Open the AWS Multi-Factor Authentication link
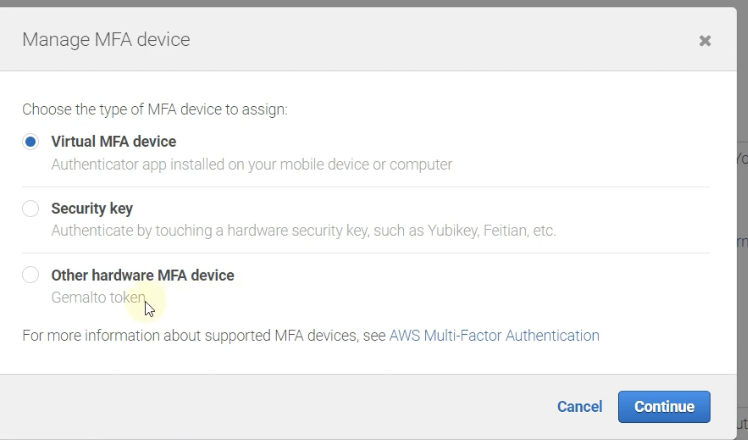This screenshot has width=748, height=440. (x=494, y=336)
